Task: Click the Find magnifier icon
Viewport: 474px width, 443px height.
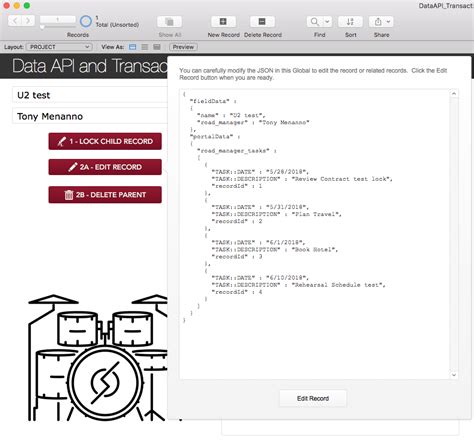Action: pos(314,22)
